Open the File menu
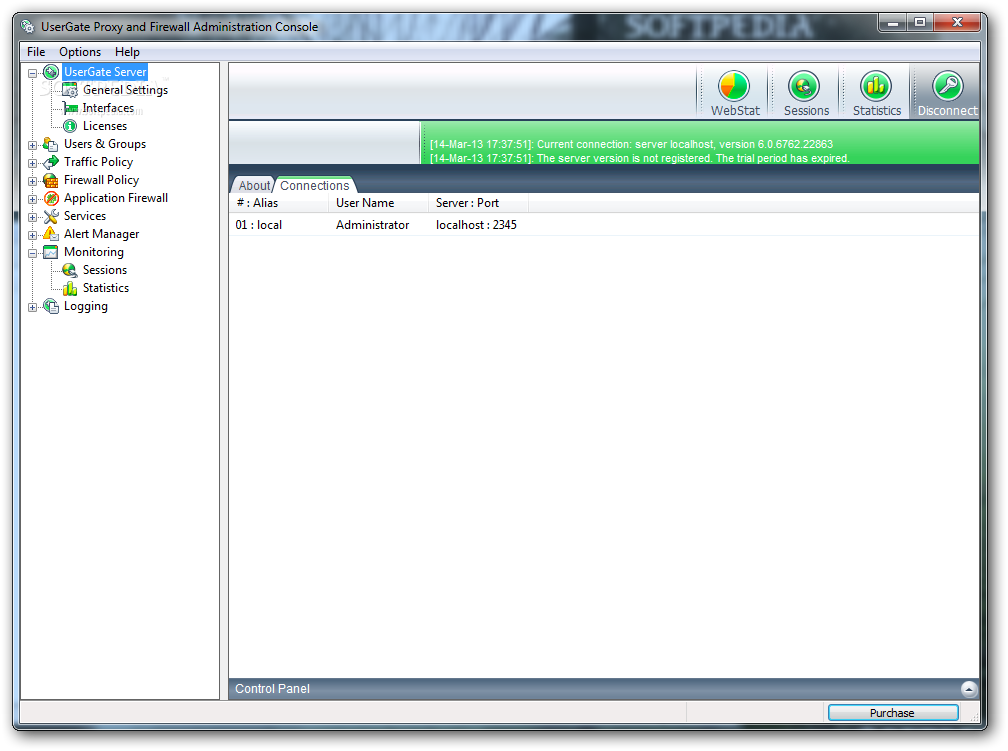The image size is (1008, 751). [x=36, y=51]
